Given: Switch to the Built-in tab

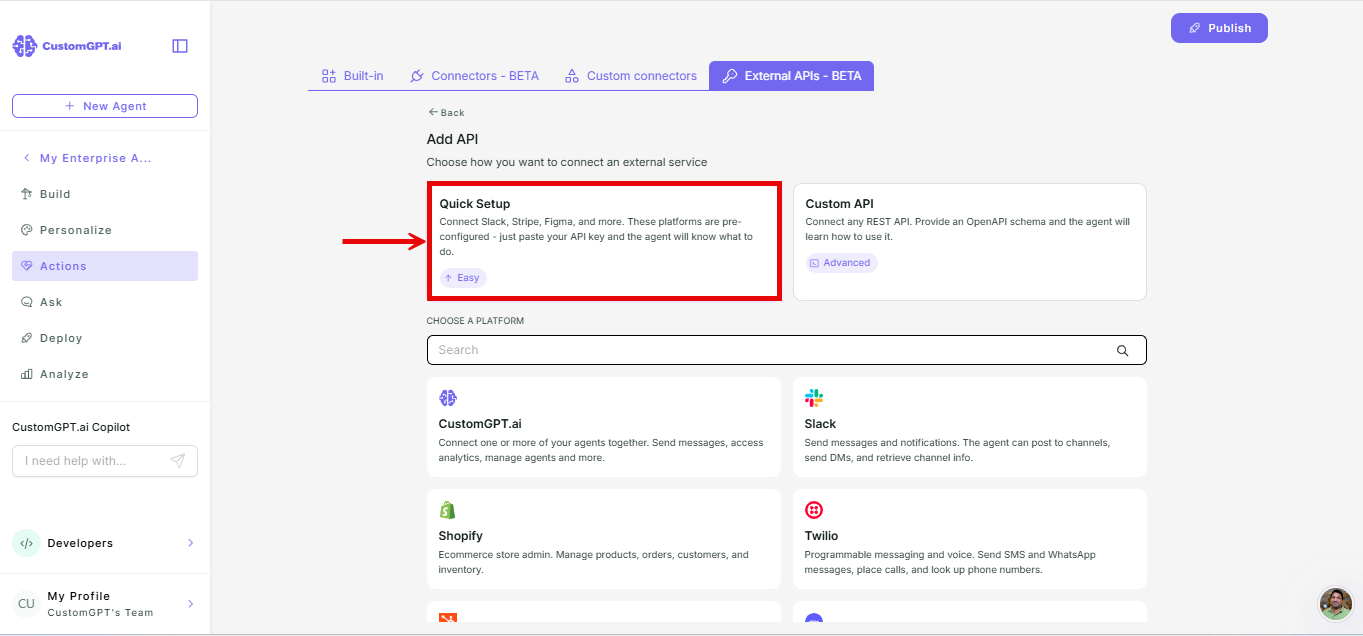Looking at the screenshot, I should [352, 76].
